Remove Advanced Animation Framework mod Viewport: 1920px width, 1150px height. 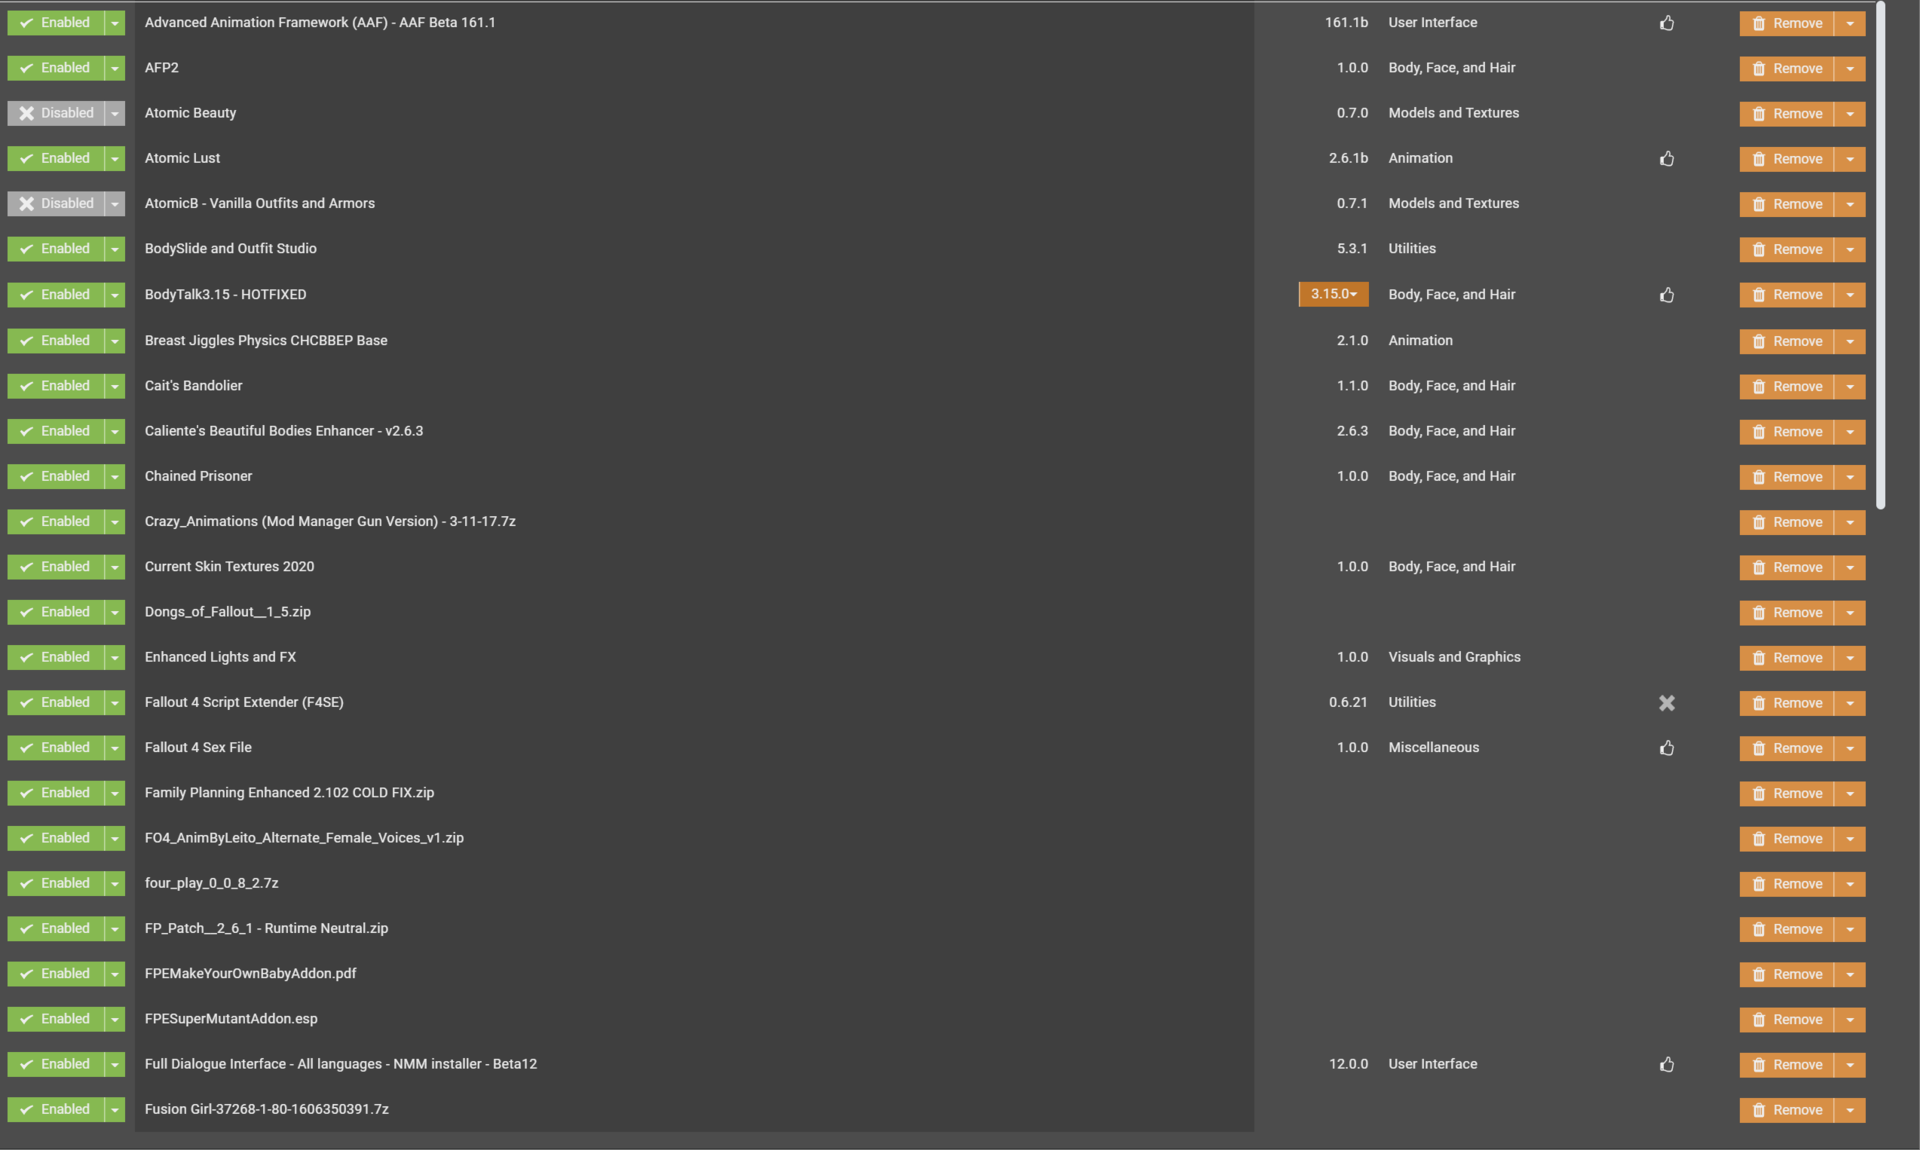pyautogui.click(x=1787, y=23)
